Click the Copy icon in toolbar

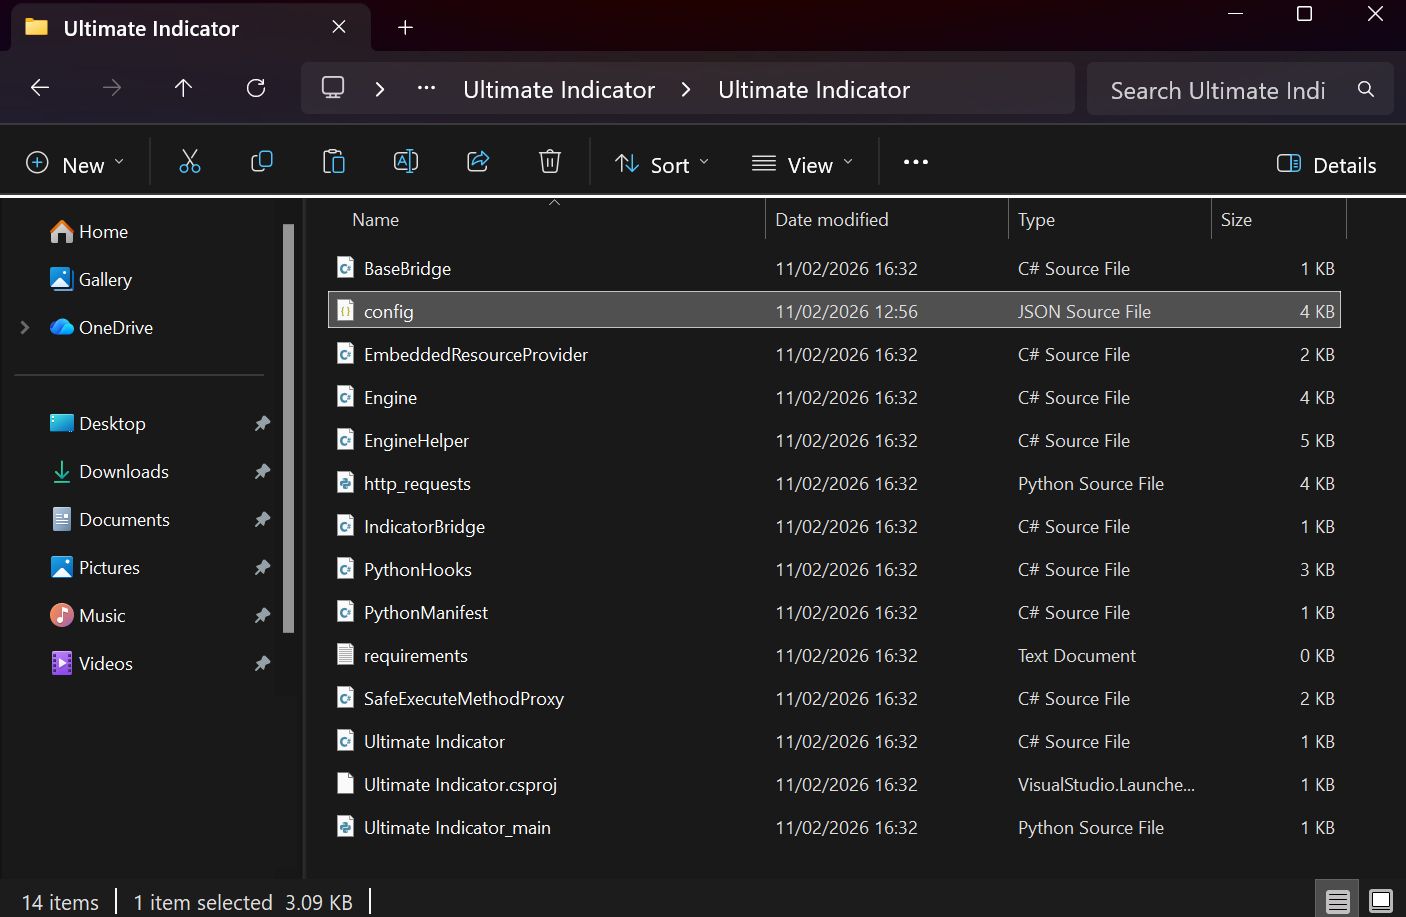[262, 162]
